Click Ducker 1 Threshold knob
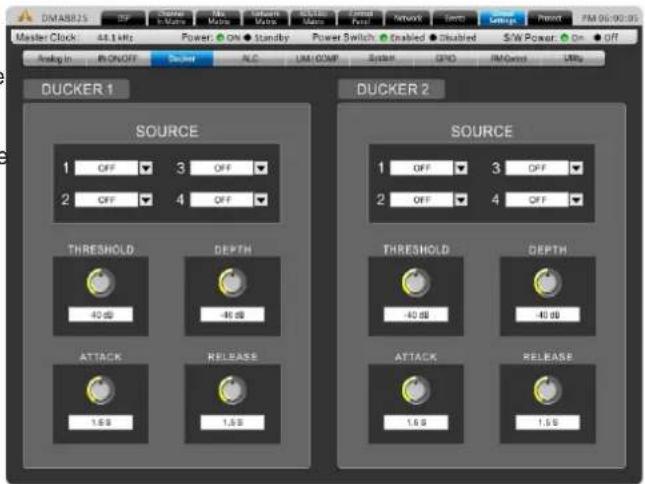Image resolution: width=645 pixels, height=484 pixels. pos(101,283)
